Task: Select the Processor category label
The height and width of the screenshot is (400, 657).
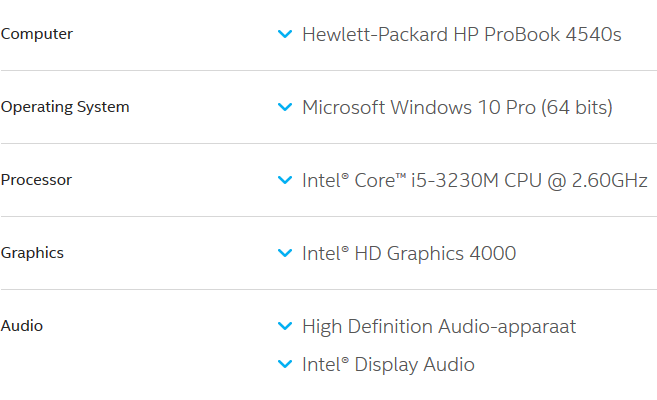Action: point(37,180)
